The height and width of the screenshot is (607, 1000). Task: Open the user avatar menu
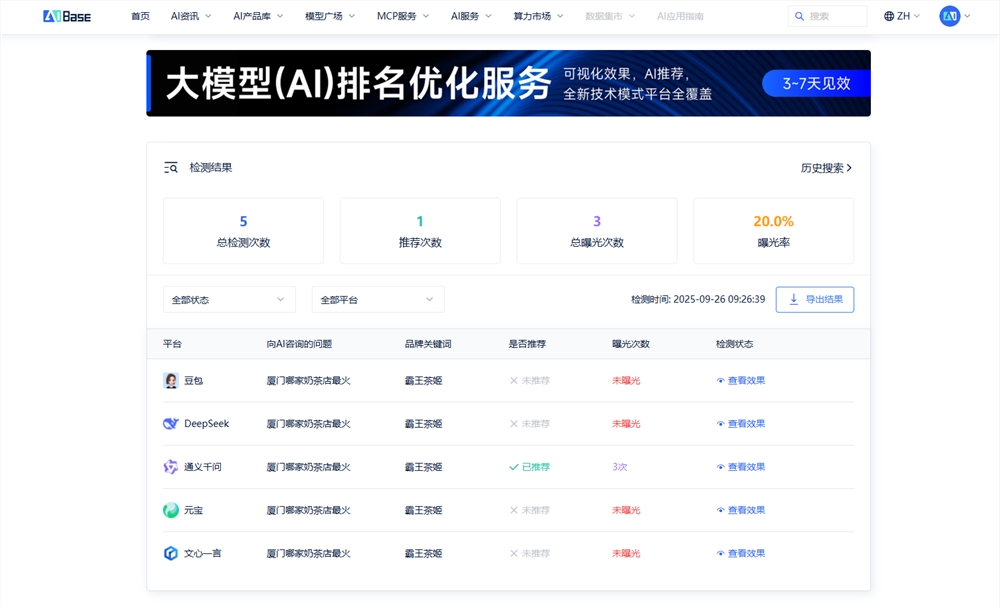955,16
